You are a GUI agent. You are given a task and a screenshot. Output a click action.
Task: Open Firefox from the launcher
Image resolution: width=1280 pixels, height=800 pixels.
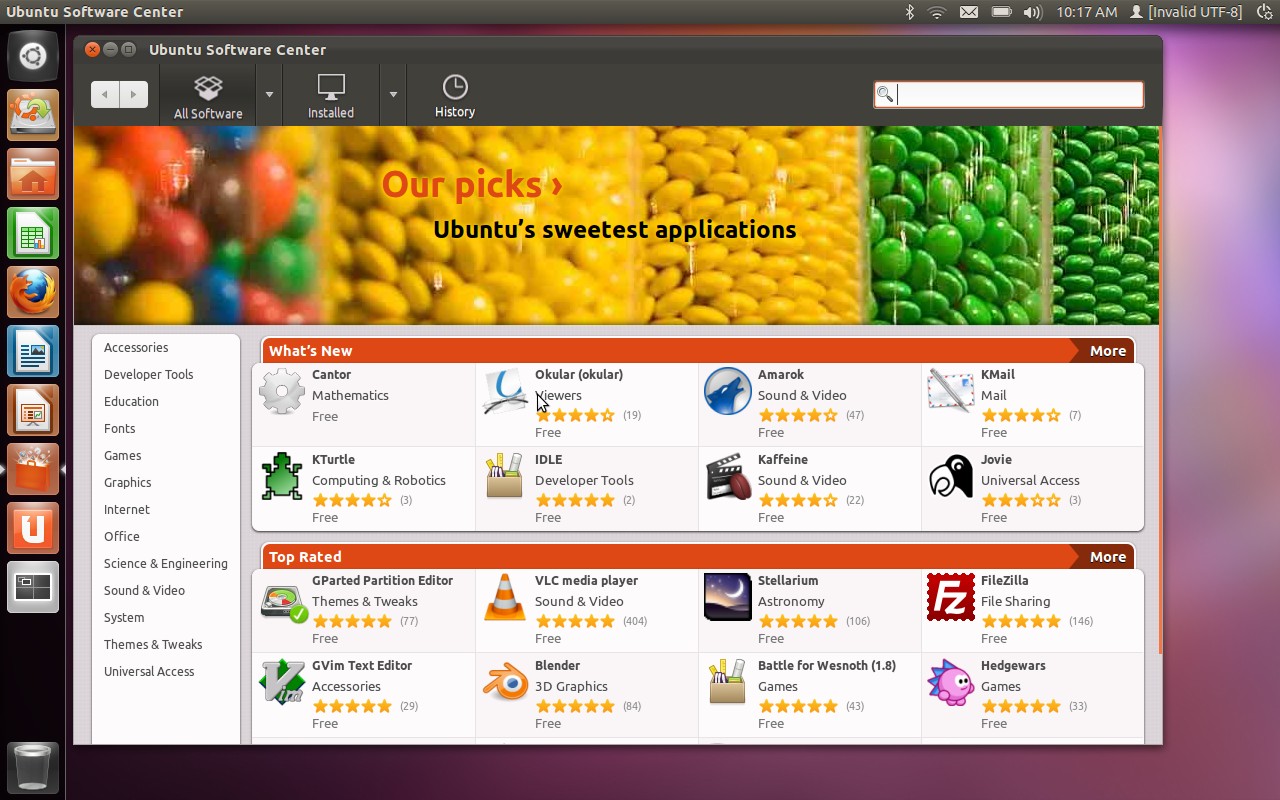(x=33, y=292)
